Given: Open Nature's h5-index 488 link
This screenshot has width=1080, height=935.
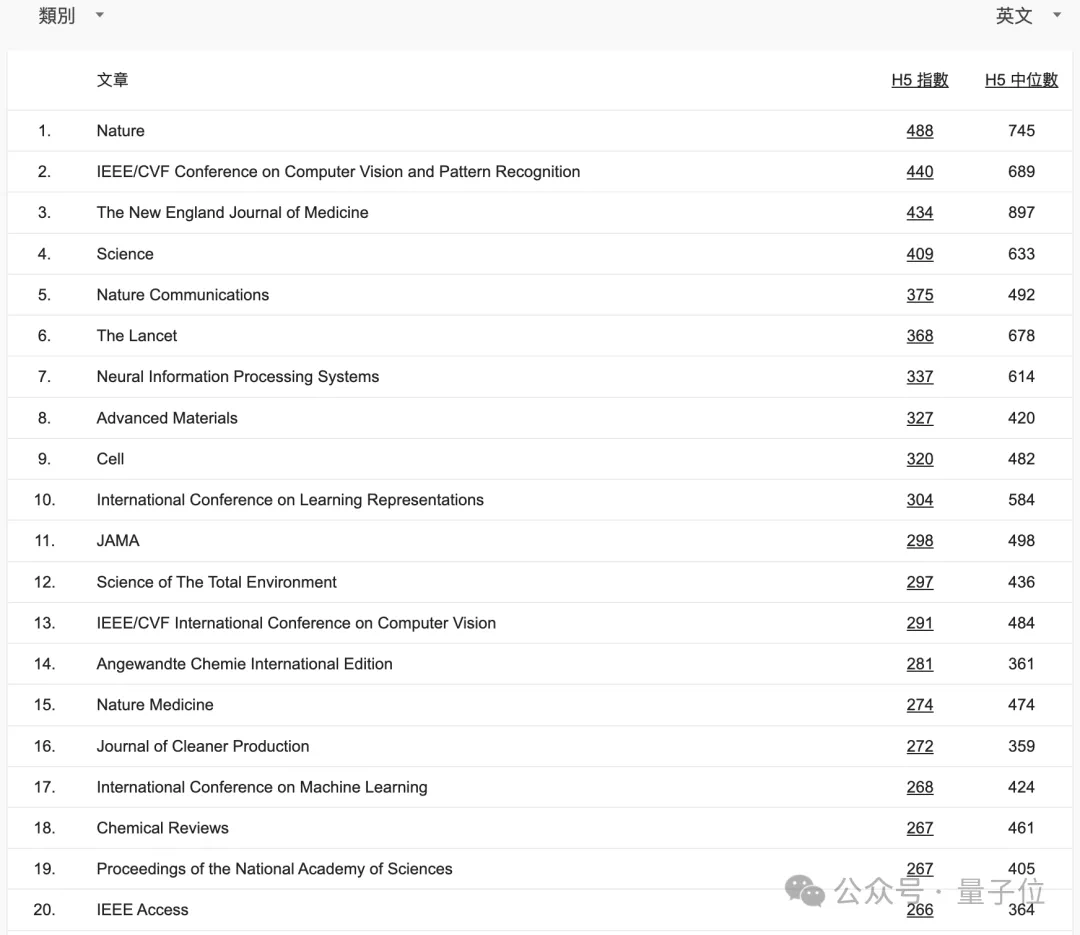Looking at the screenshot, I should [920, 131].
